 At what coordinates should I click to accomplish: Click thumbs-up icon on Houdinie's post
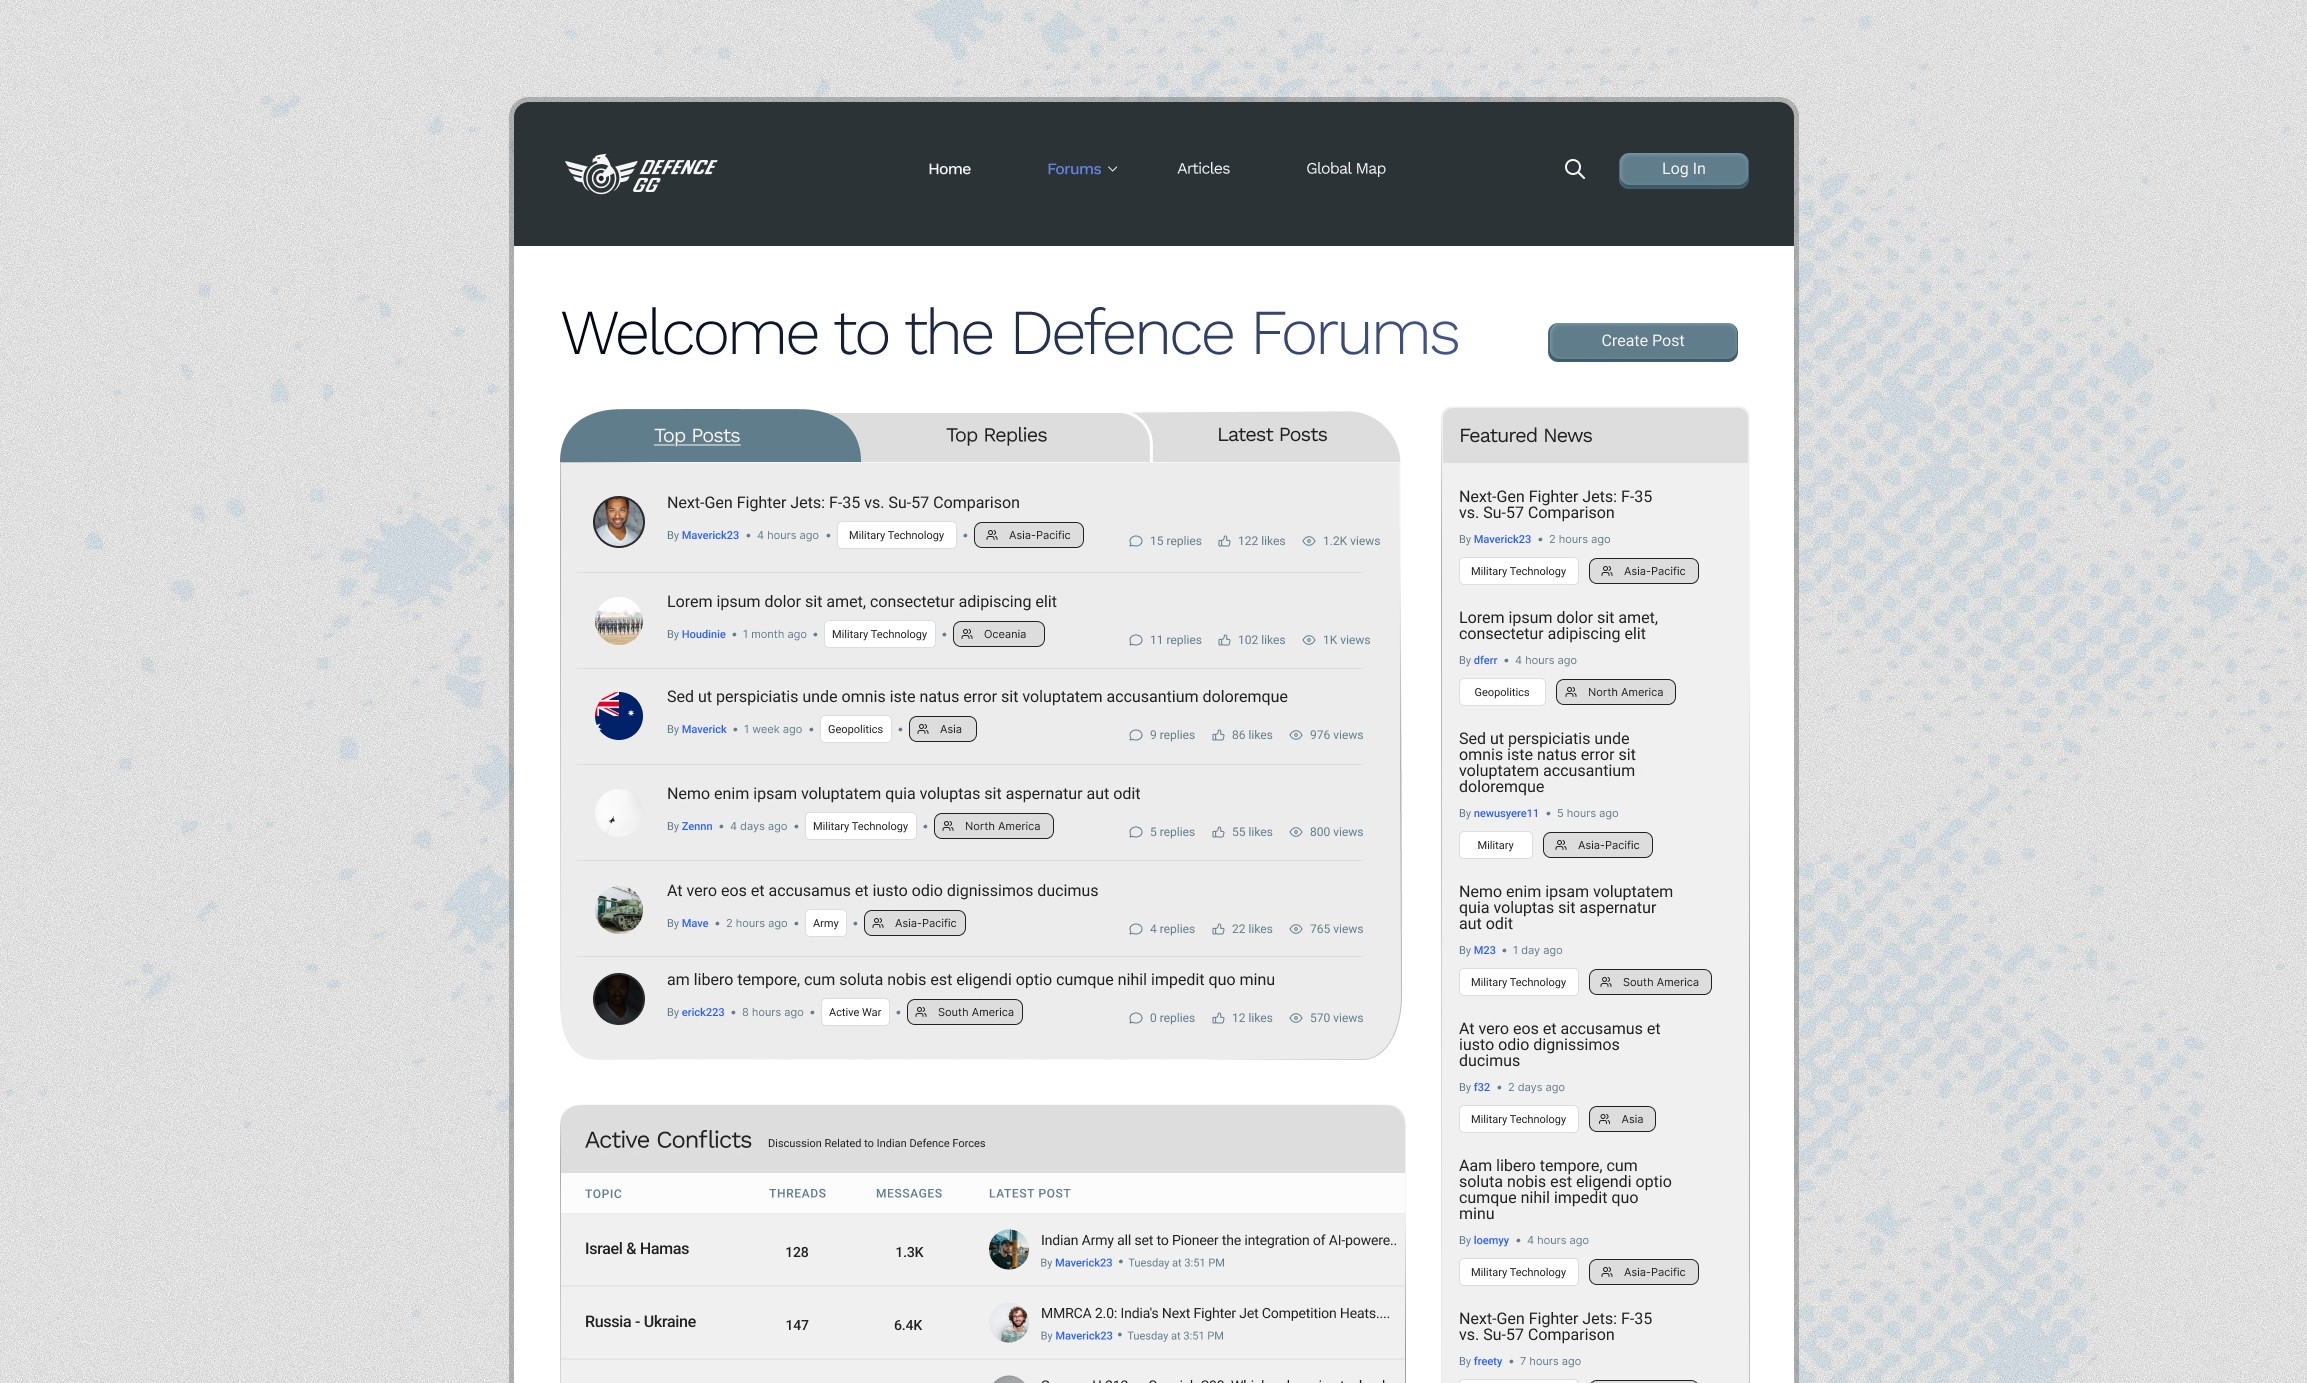[1224, 640]
